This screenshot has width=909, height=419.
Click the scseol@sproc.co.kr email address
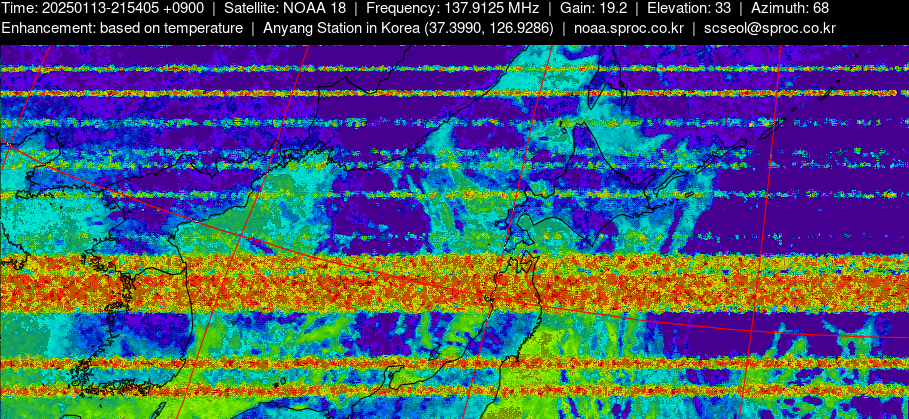coord(769,28)
